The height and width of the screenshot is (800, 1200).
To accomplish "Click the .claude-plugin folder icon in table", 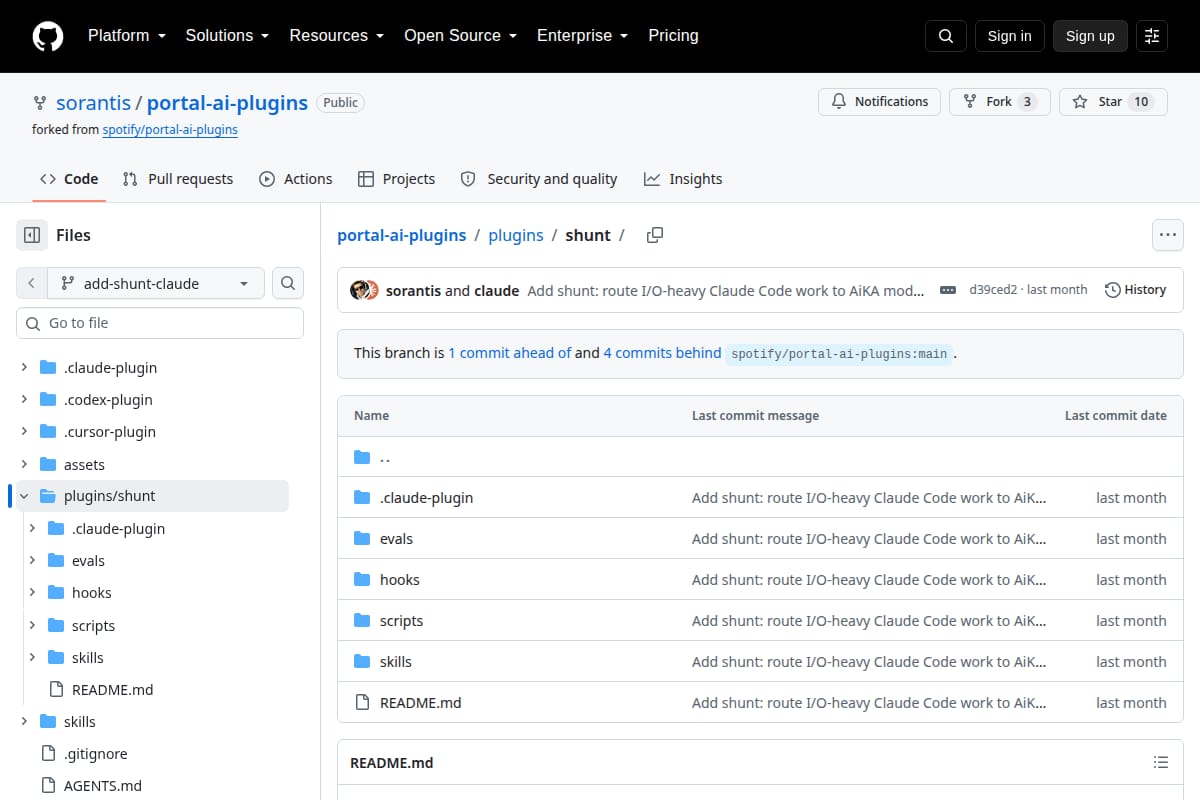I will tap(362, 498).
